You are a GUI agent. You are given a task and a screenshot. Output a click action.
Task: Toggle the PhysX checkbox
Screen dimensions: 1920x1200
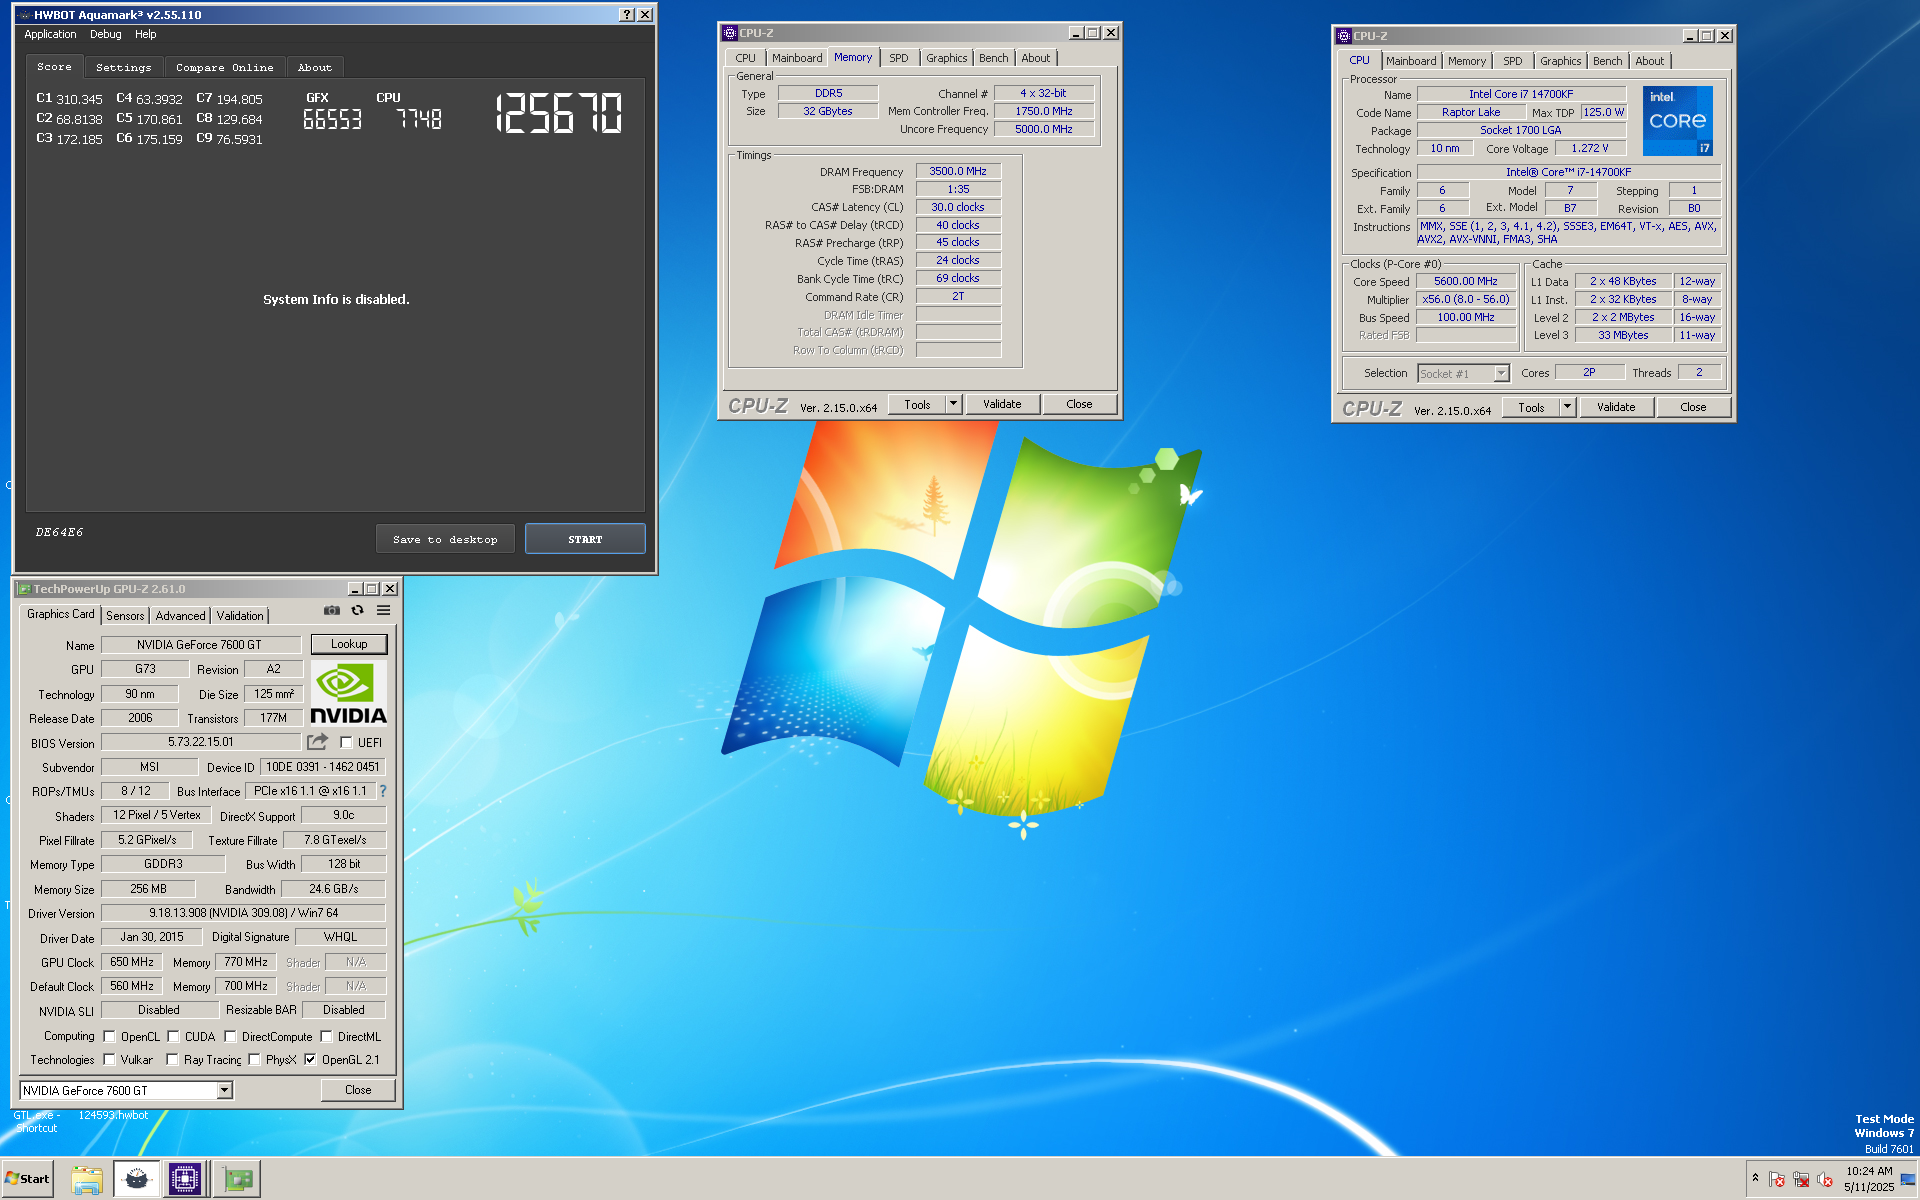pyautogui.click(x=254, y=1060)
